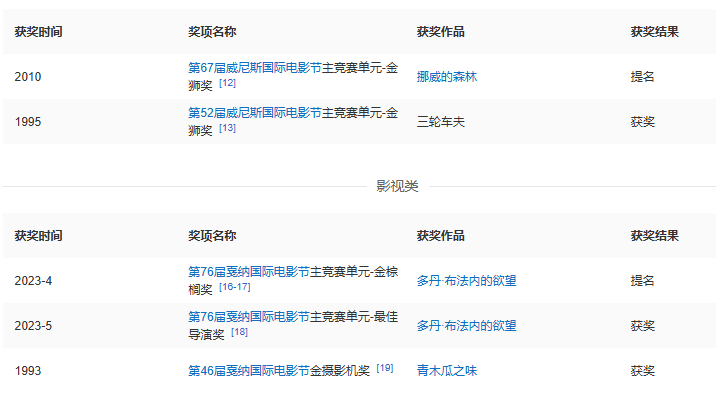
Task: Select the 影视类 table's 获奖作品 header
Action: click(x=441, y=236)
